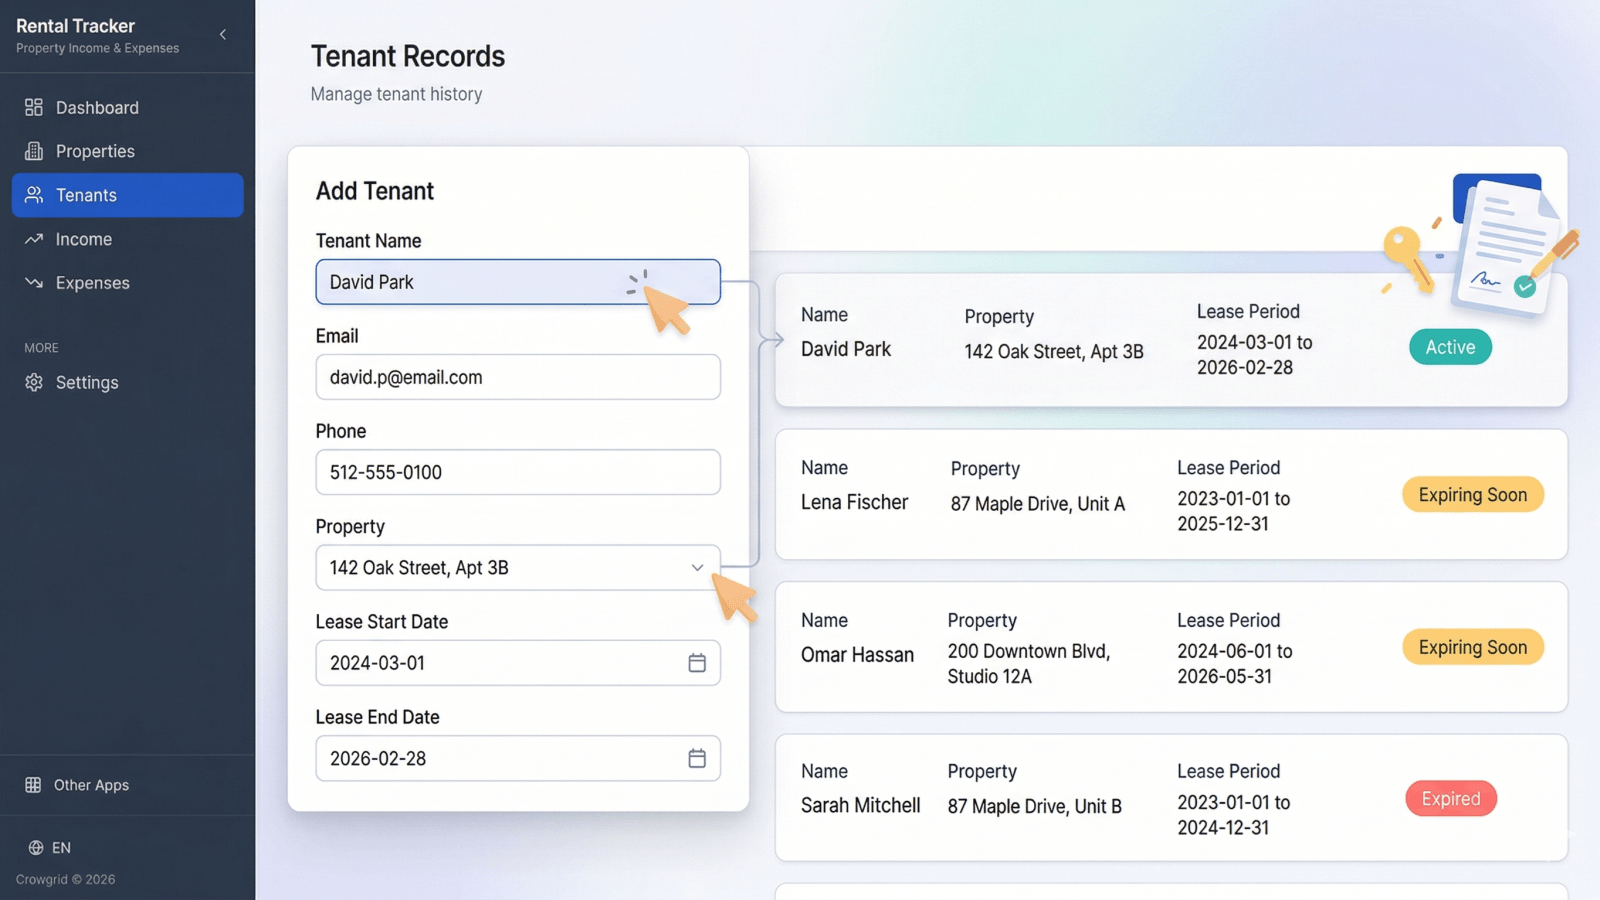Click the Dashboard grid icon
Image resolution: width=1600 pixels, height=900 pixels.
pyautogui.click(x=34, y=107)
